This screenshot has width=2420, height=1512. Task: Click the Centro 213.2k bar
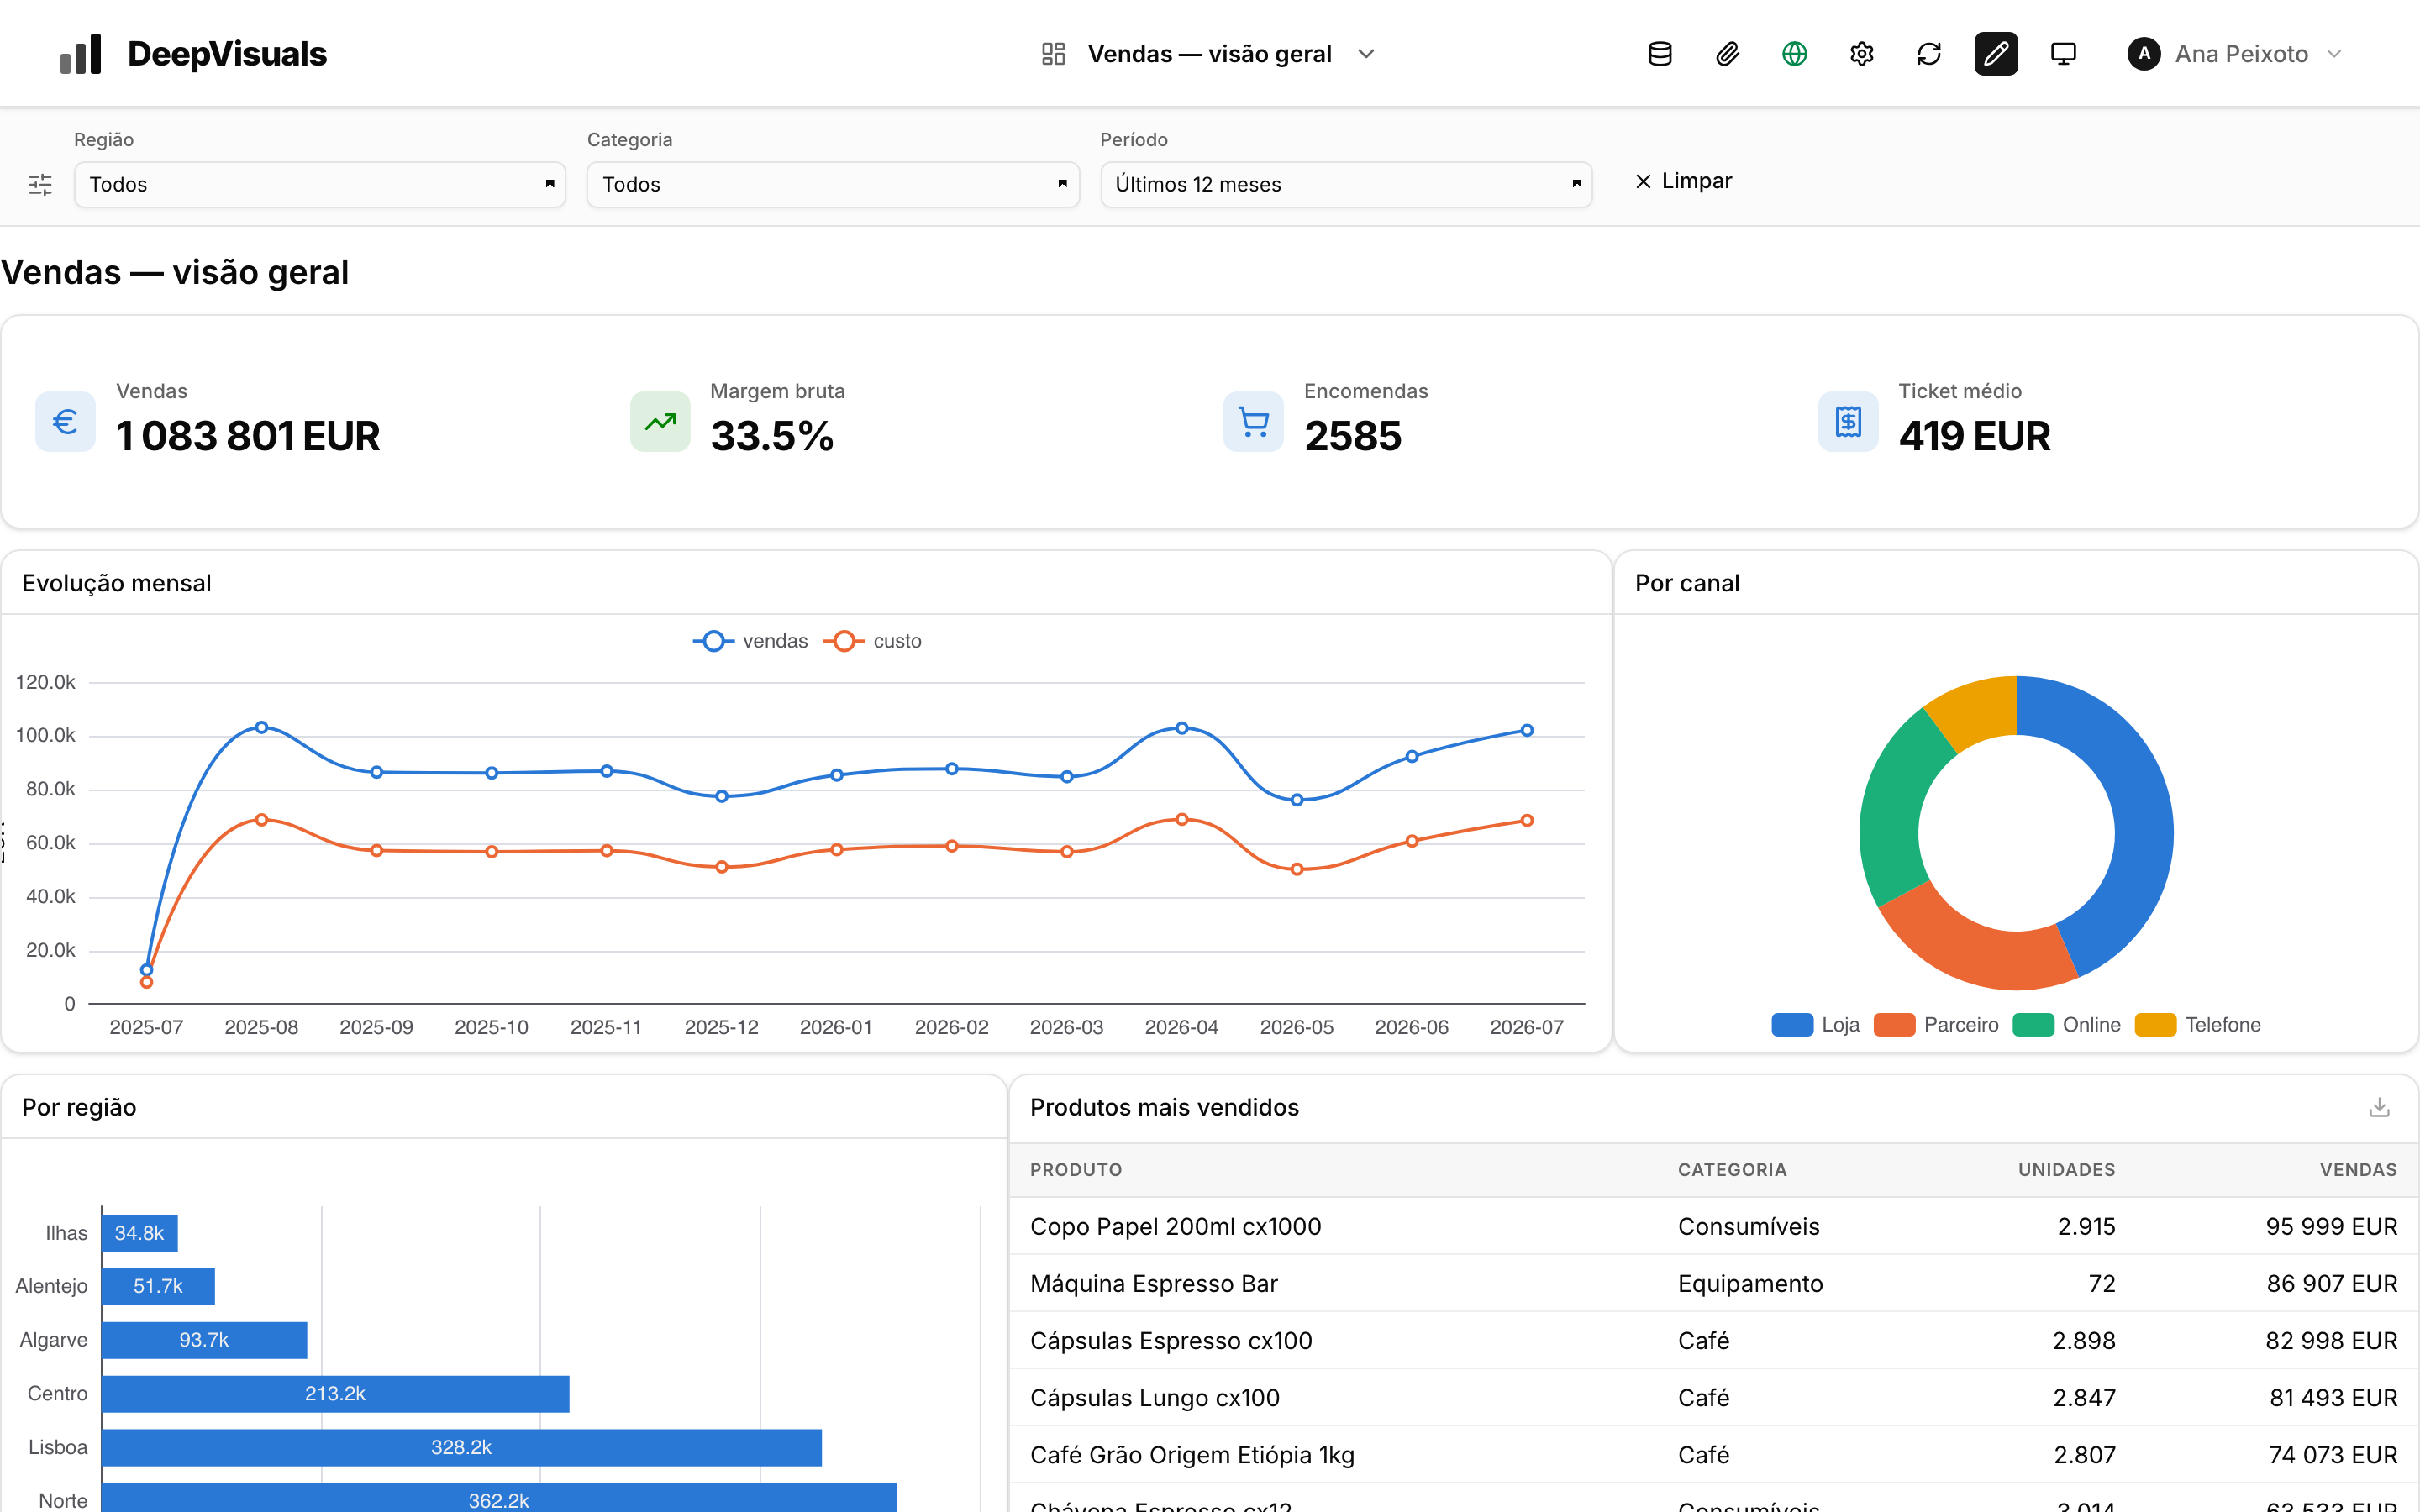click(335, 1394)
